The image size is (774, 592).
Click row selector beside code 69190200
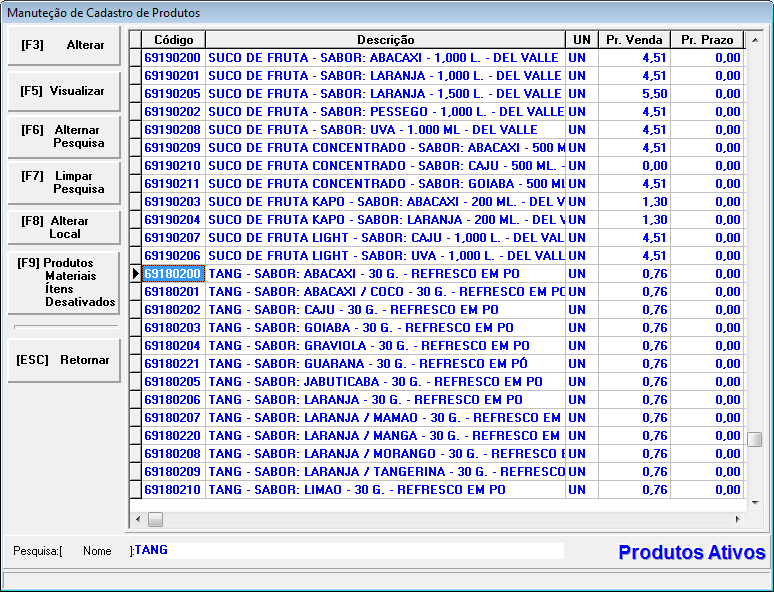pyautogui.click(x=135, y=58)
